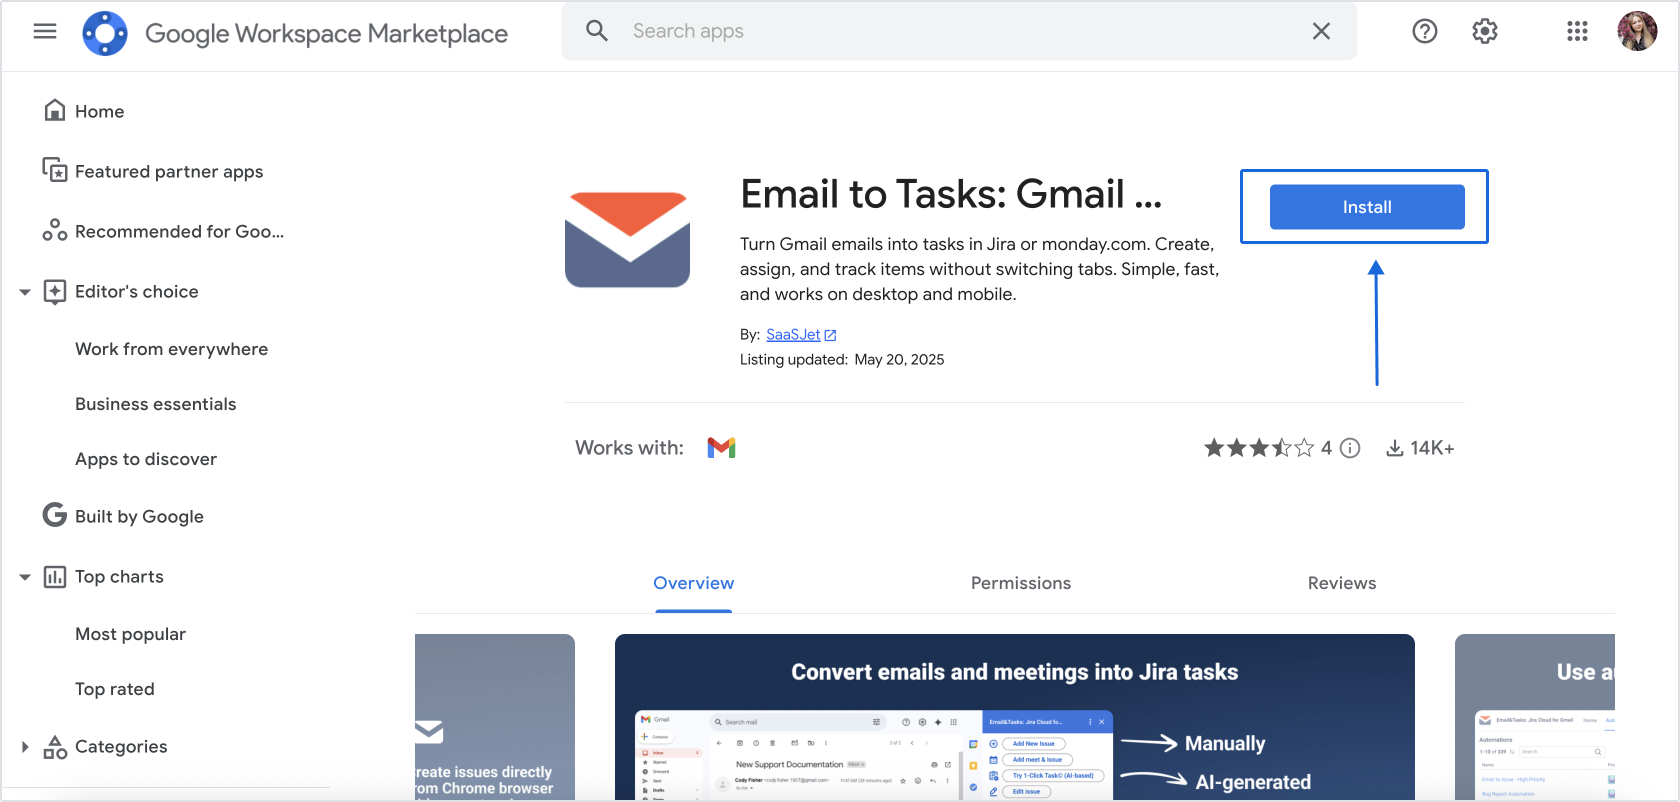Open the SaaSJet developer link
Image resolution: width=1680 pixels, height=802 pixels.
793,335
